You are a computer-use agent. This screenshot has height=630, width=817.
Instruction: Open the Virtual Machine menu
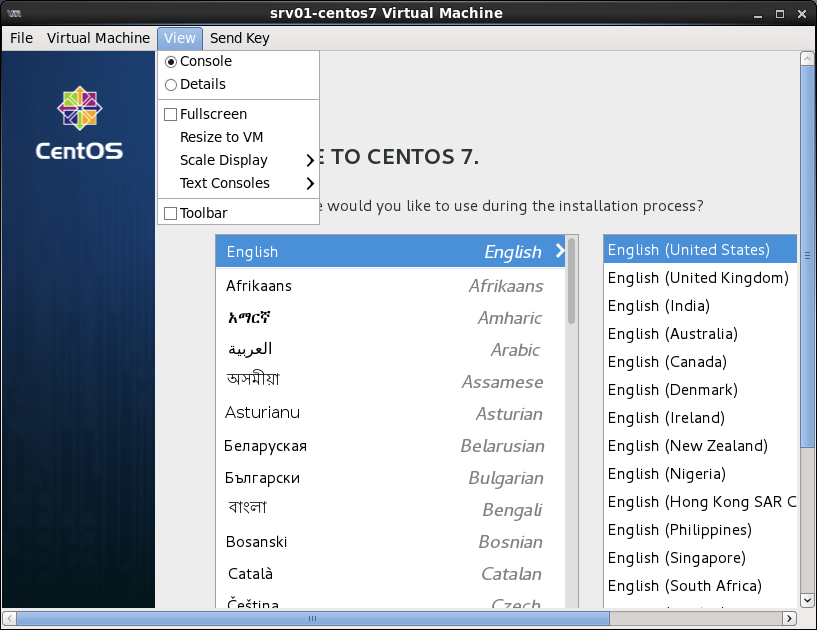click(98, 38)
